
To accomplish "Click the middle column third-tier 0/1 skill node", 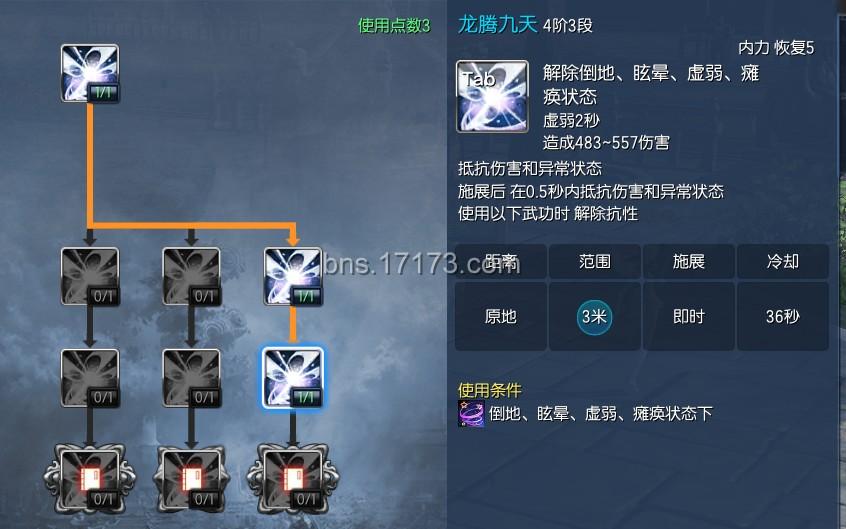I will (192, 377).
